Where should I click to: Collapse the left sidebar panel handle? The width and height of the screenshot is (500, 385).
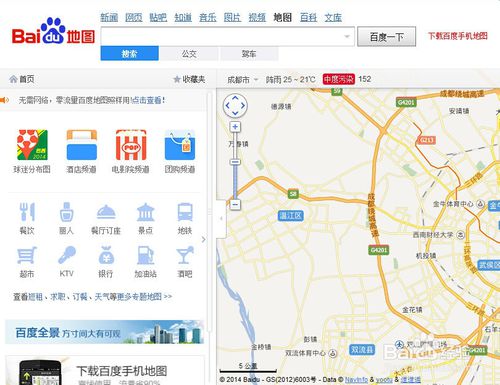[x=221, y=219]
